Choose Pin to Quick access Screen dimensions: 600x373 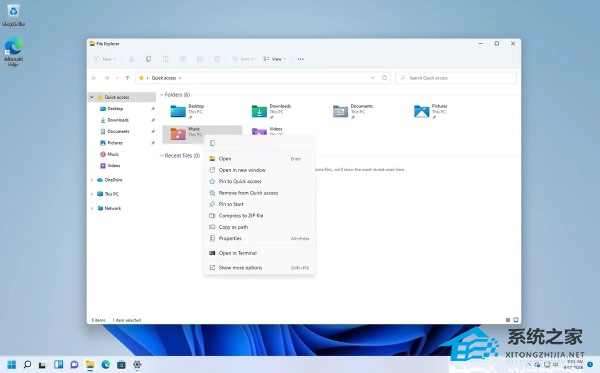click(259, 181)
